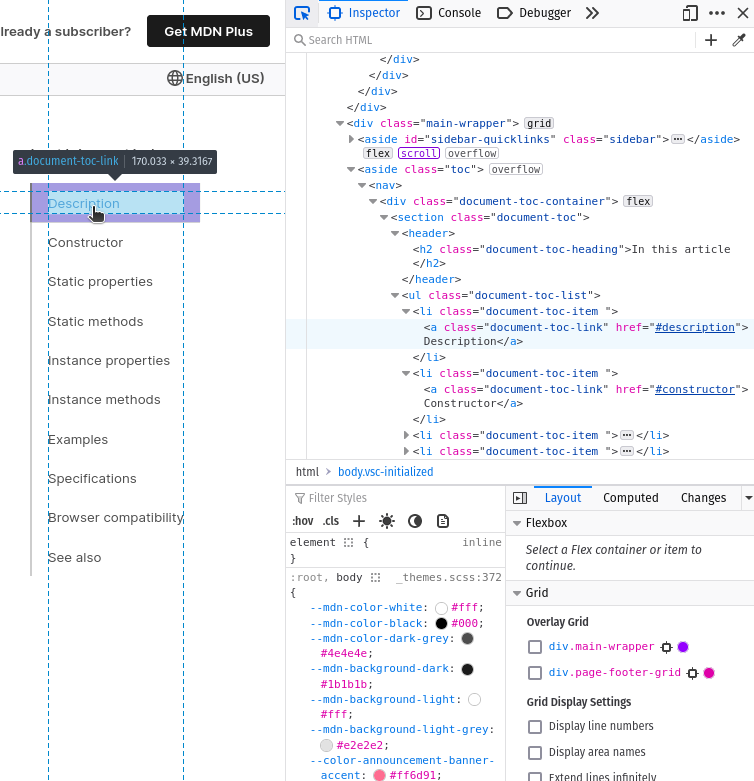Viewport: 754px width, 781px height.
Task: Change purple grid overlay color swatch
Action: (x=683, y=647)
